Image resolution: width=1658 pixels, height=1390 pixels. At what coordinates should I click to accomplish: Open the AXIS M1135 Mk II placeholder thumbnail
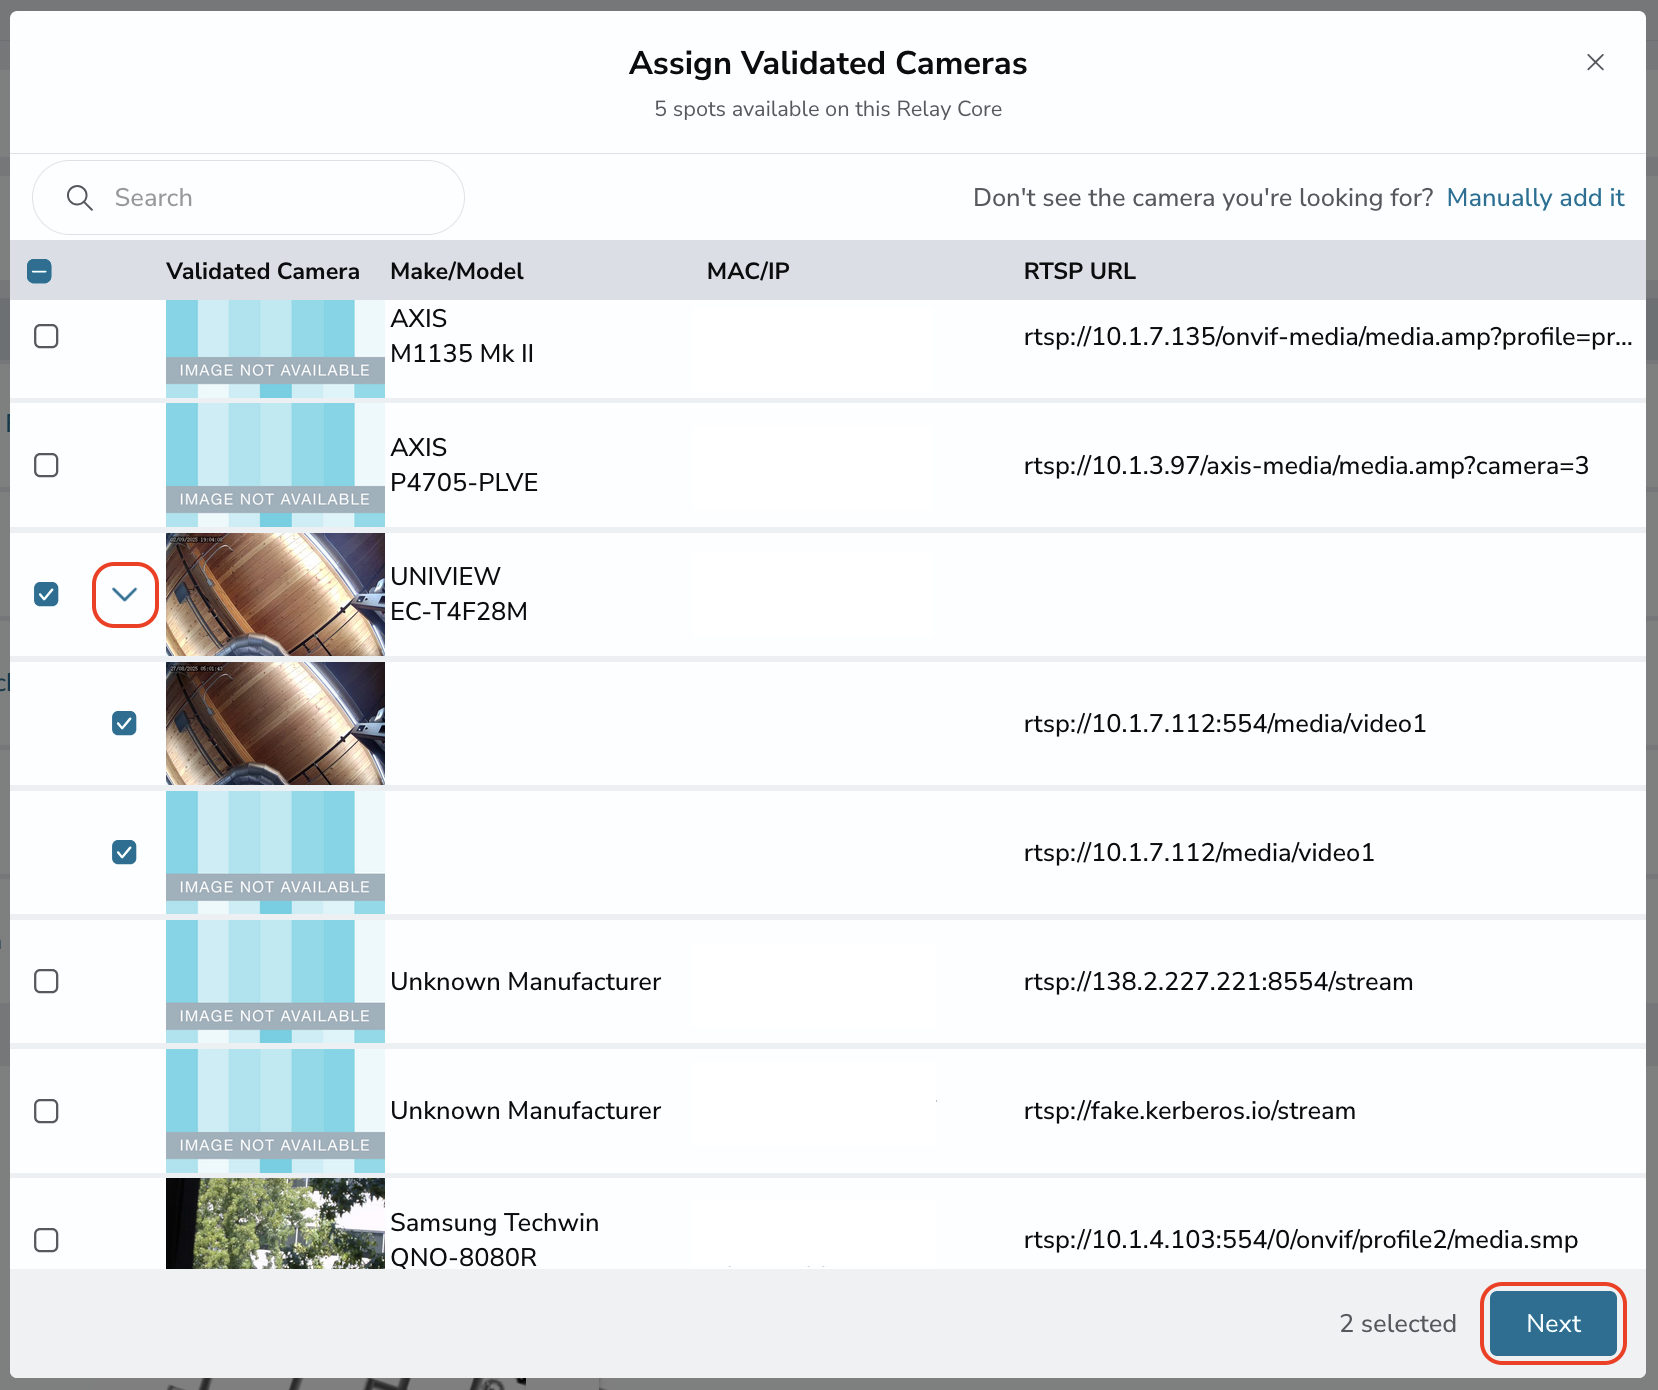(x=275, y=348)
